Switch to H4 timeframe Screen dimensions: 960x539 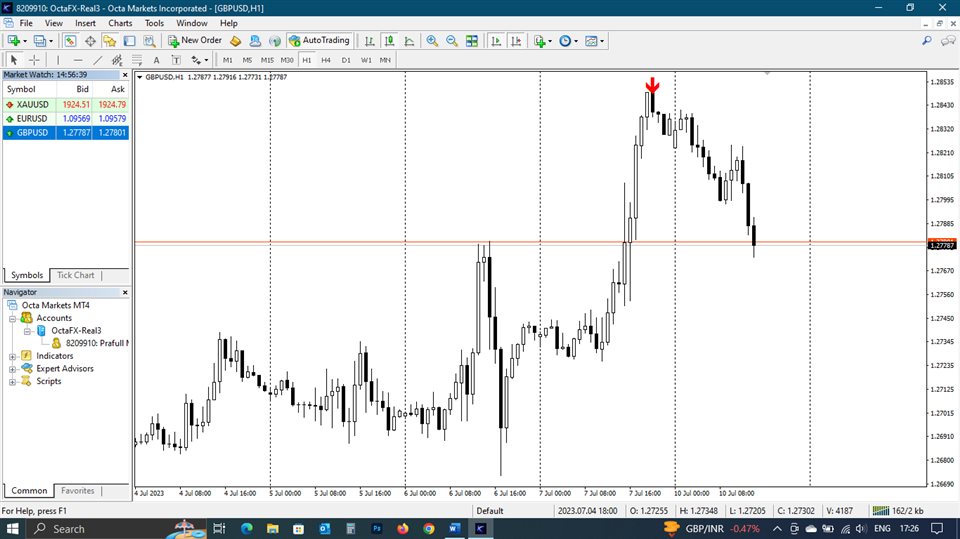tap(326, 60)
